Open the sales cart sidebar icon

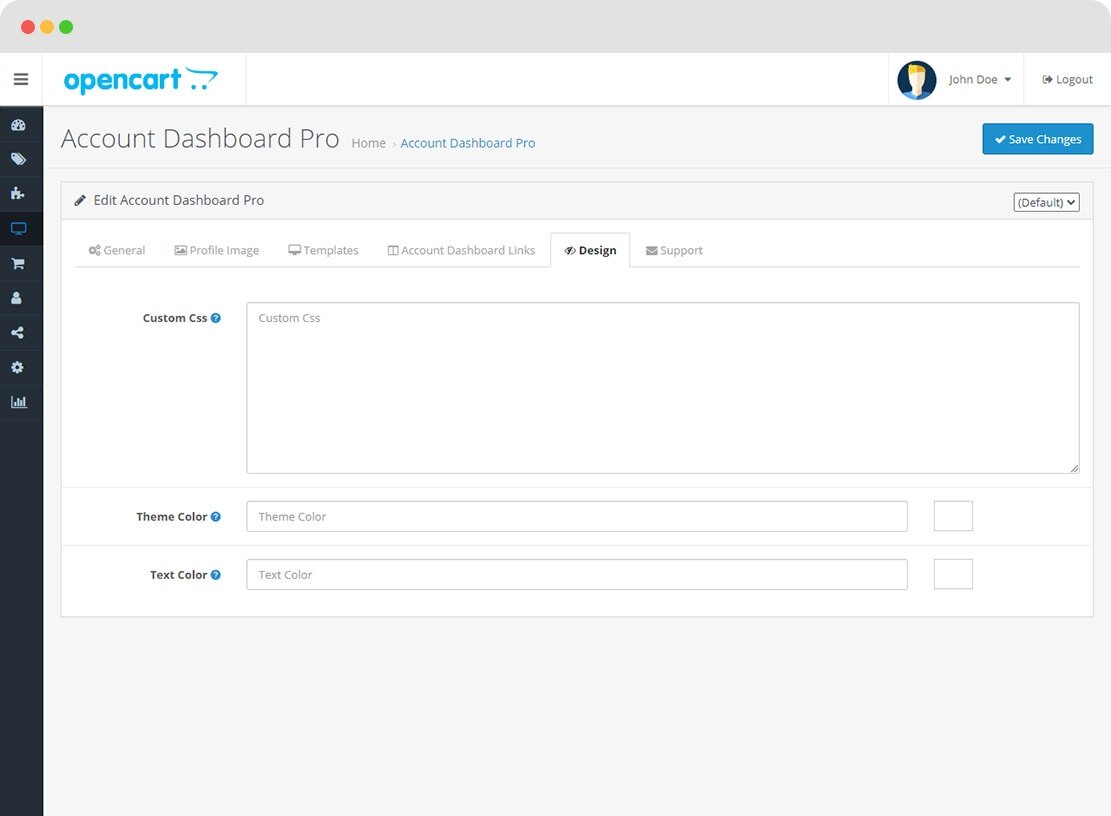pyautogui.click(x=18, y=264)
